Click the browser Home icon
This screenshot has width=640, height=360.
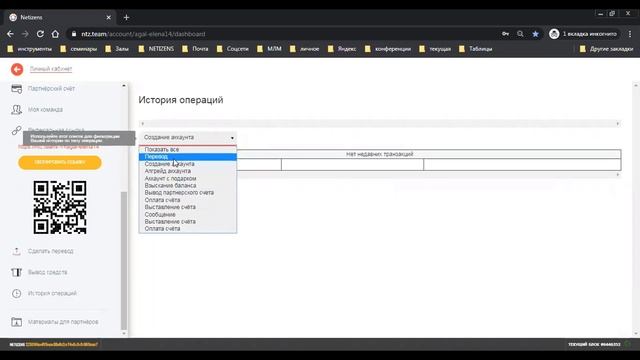[x=55, y=34]
